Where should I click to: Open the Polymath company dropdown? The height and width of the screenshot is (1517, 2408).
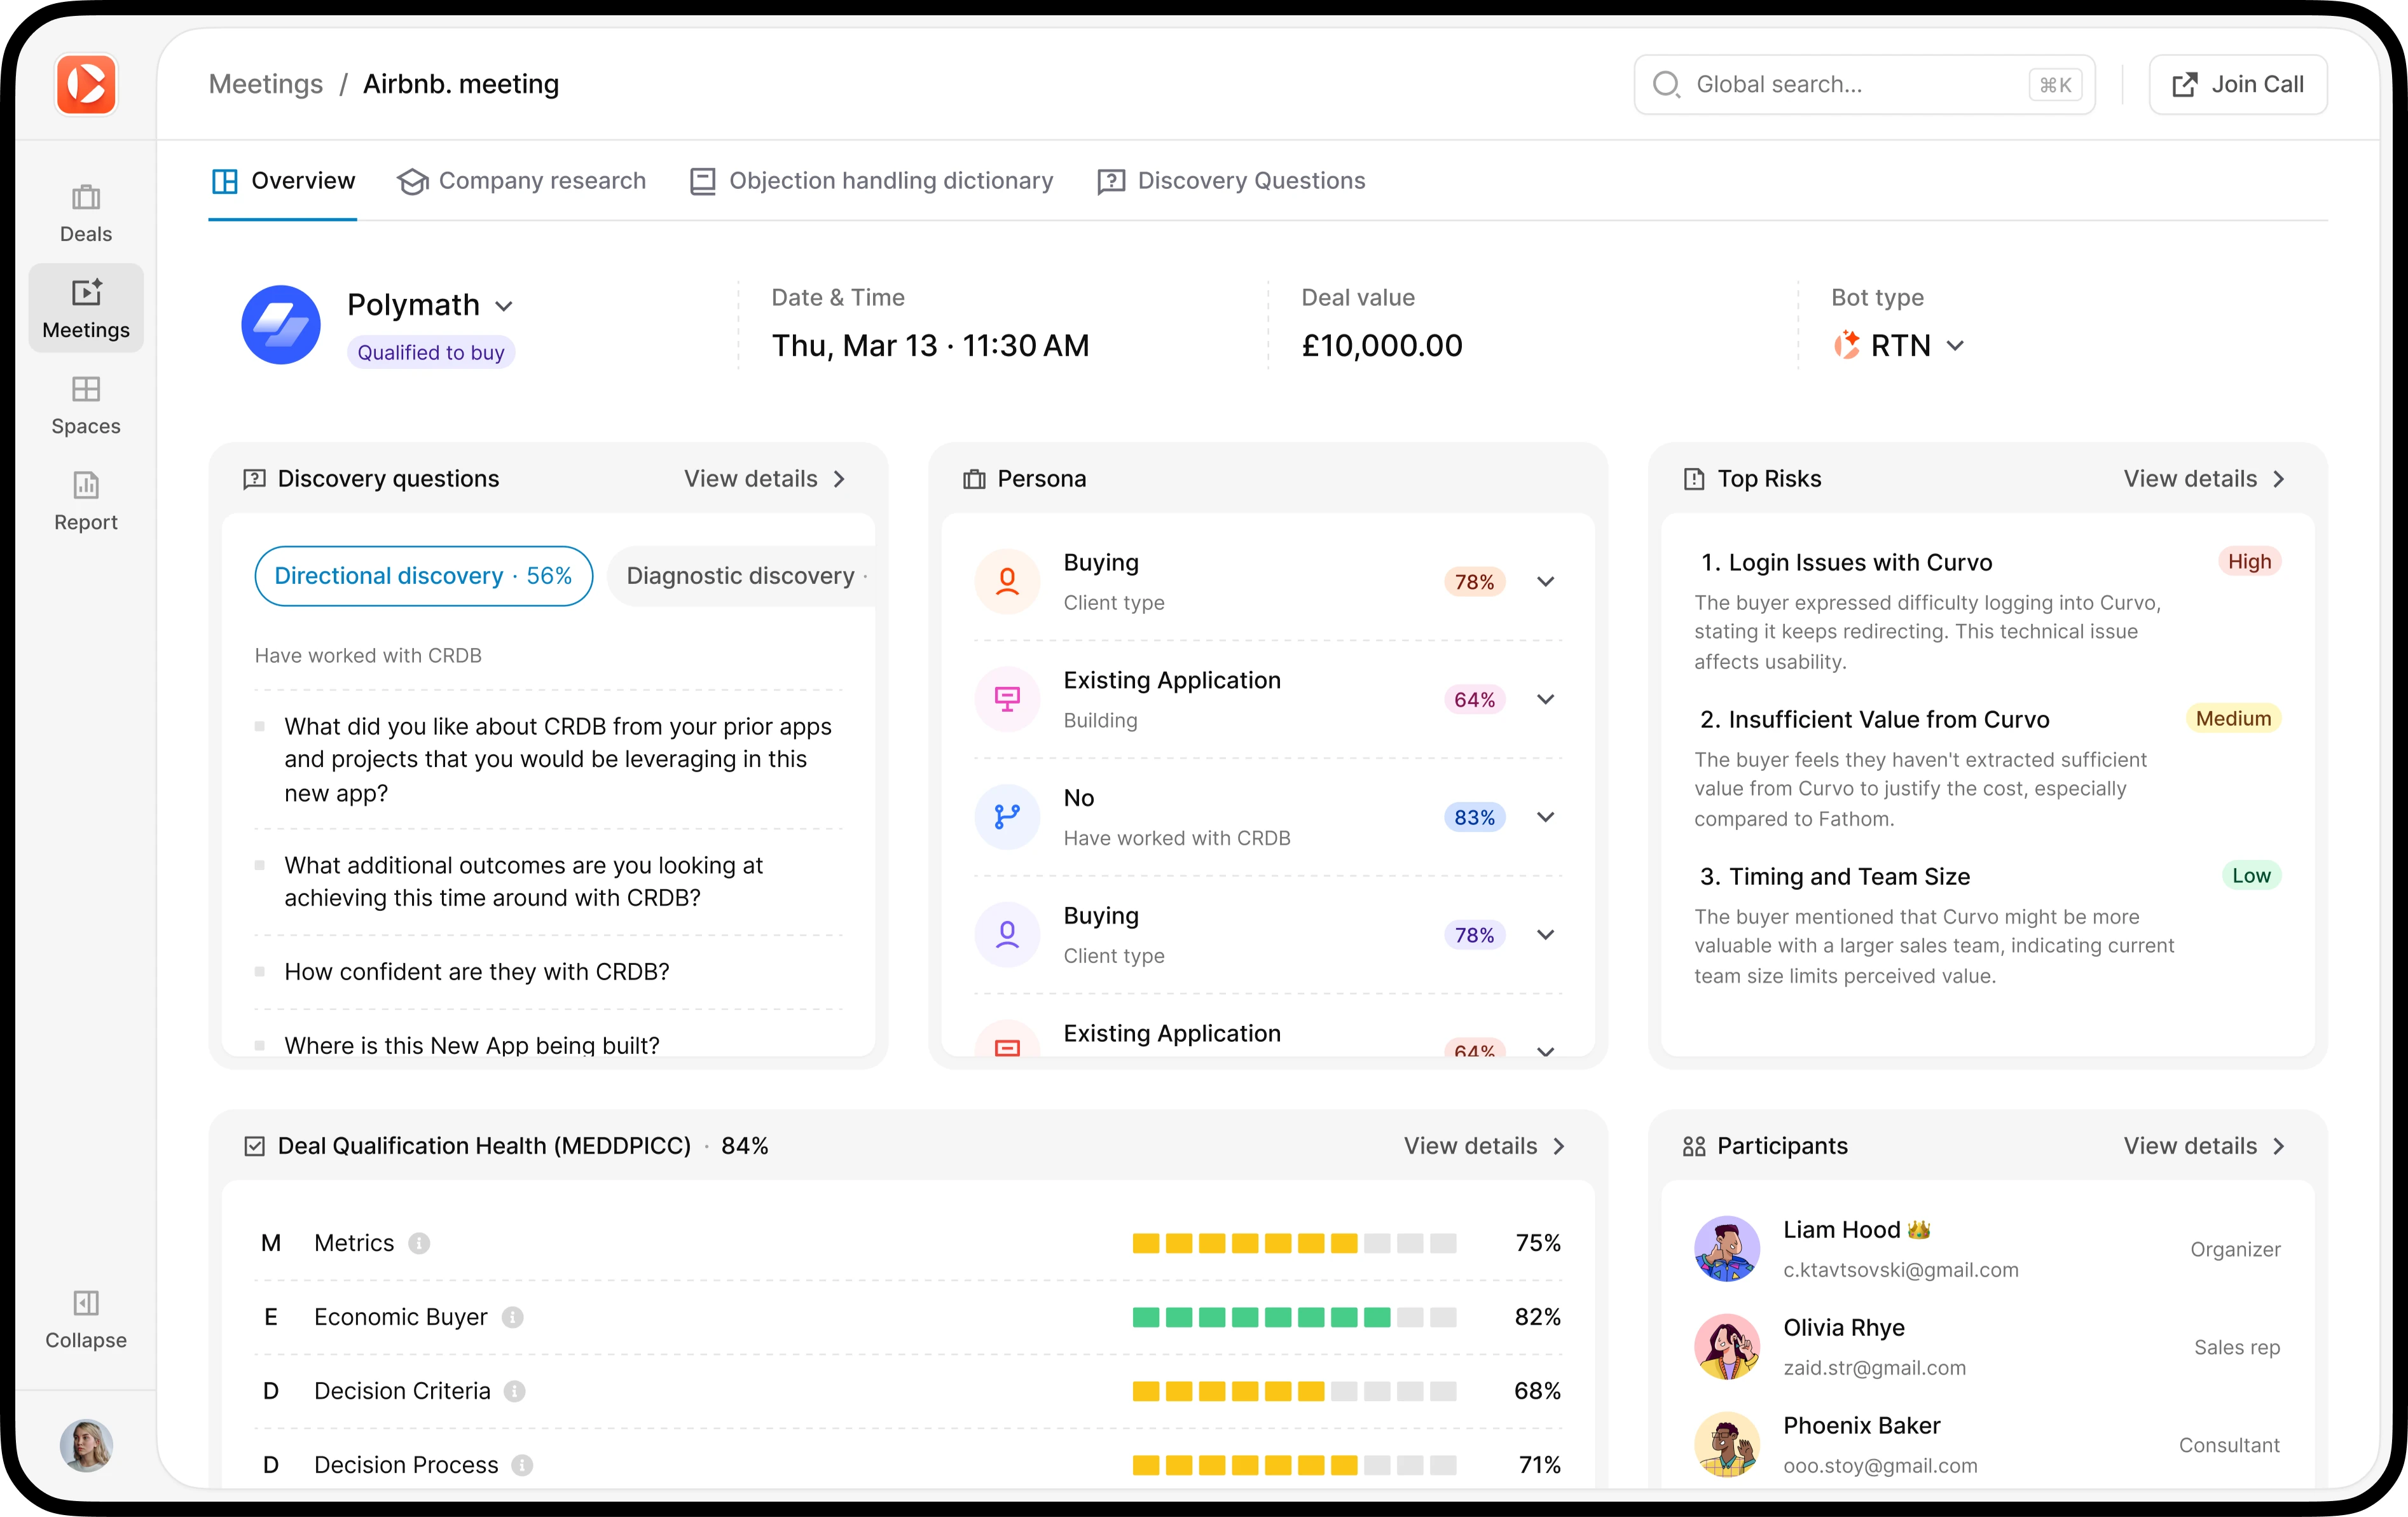coord(504,306)
